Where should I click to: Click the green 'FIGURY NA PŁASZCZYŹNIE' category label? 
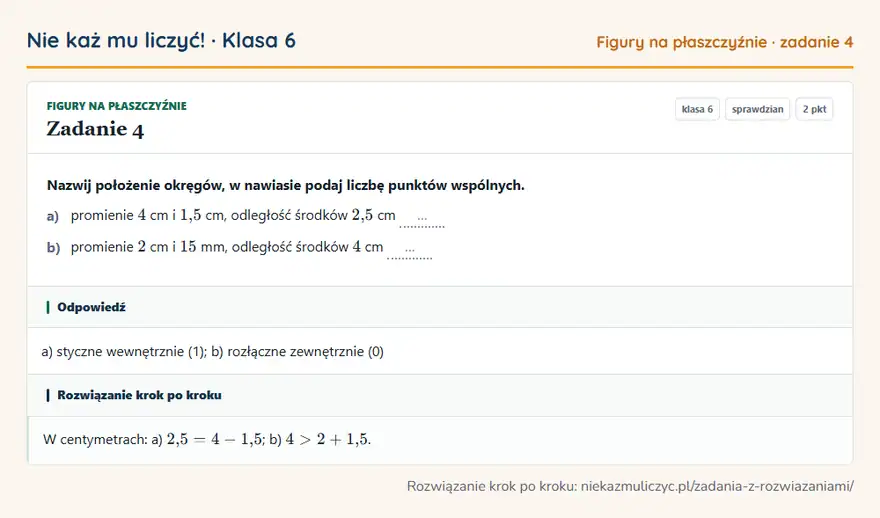pos(117,106)
